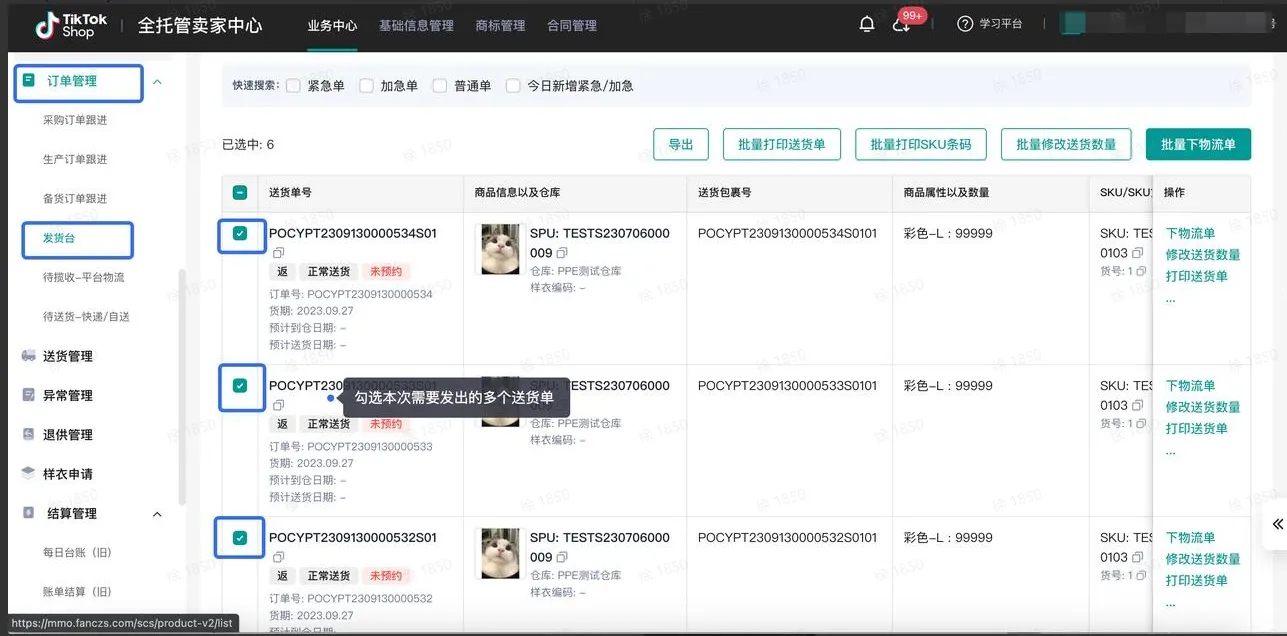Copy the SPU code in the 534S01 row
Viewport: 1287px width, 636px height.
pyautogui.click(x=562, y=253)
